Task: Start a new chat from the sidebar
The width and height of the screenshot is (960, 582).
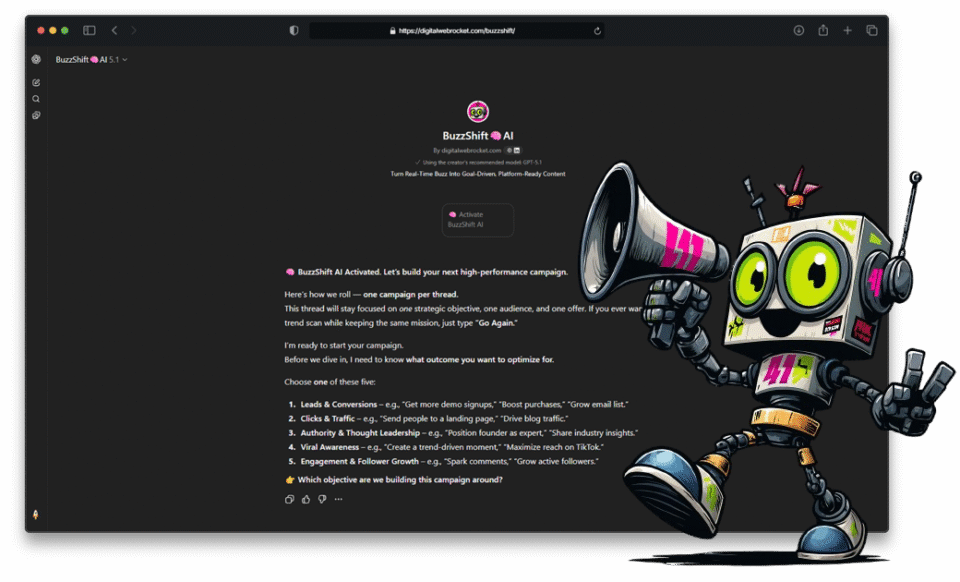Action: coord(36,82)
